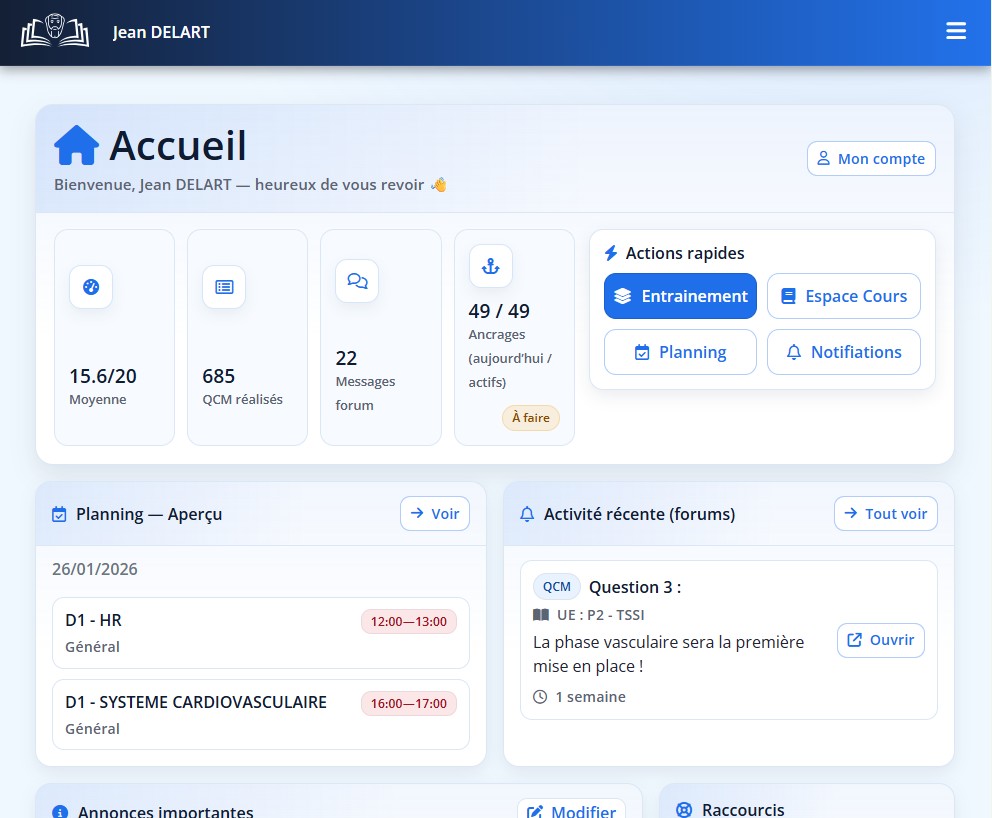Click Tout voir in forum activity panel
The width and height of the screenshot is (992, 818).
(885, 513)
